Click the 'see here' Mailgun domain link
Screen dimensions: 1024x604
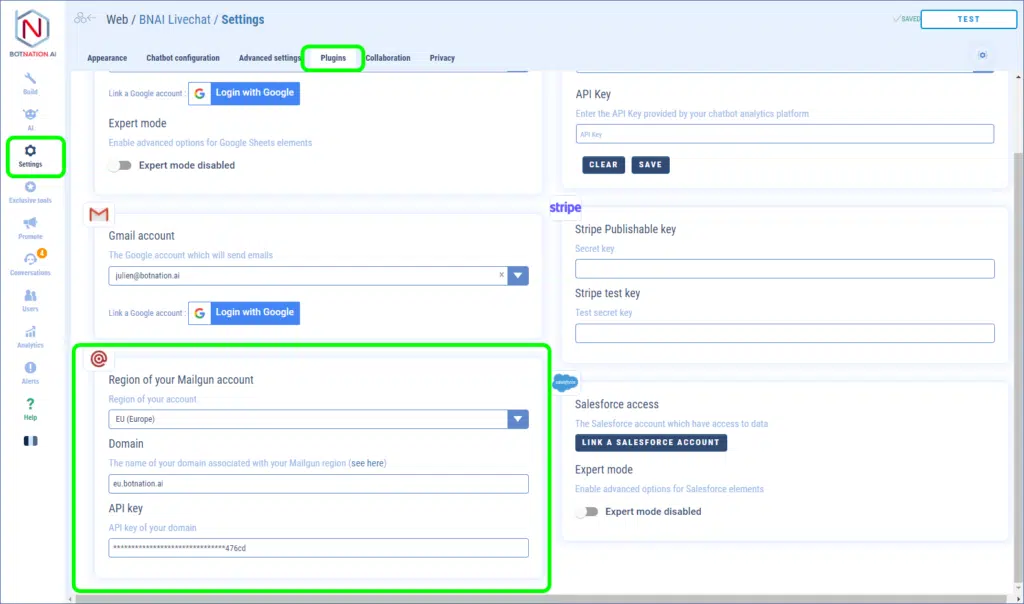click(x=367, y=463)
